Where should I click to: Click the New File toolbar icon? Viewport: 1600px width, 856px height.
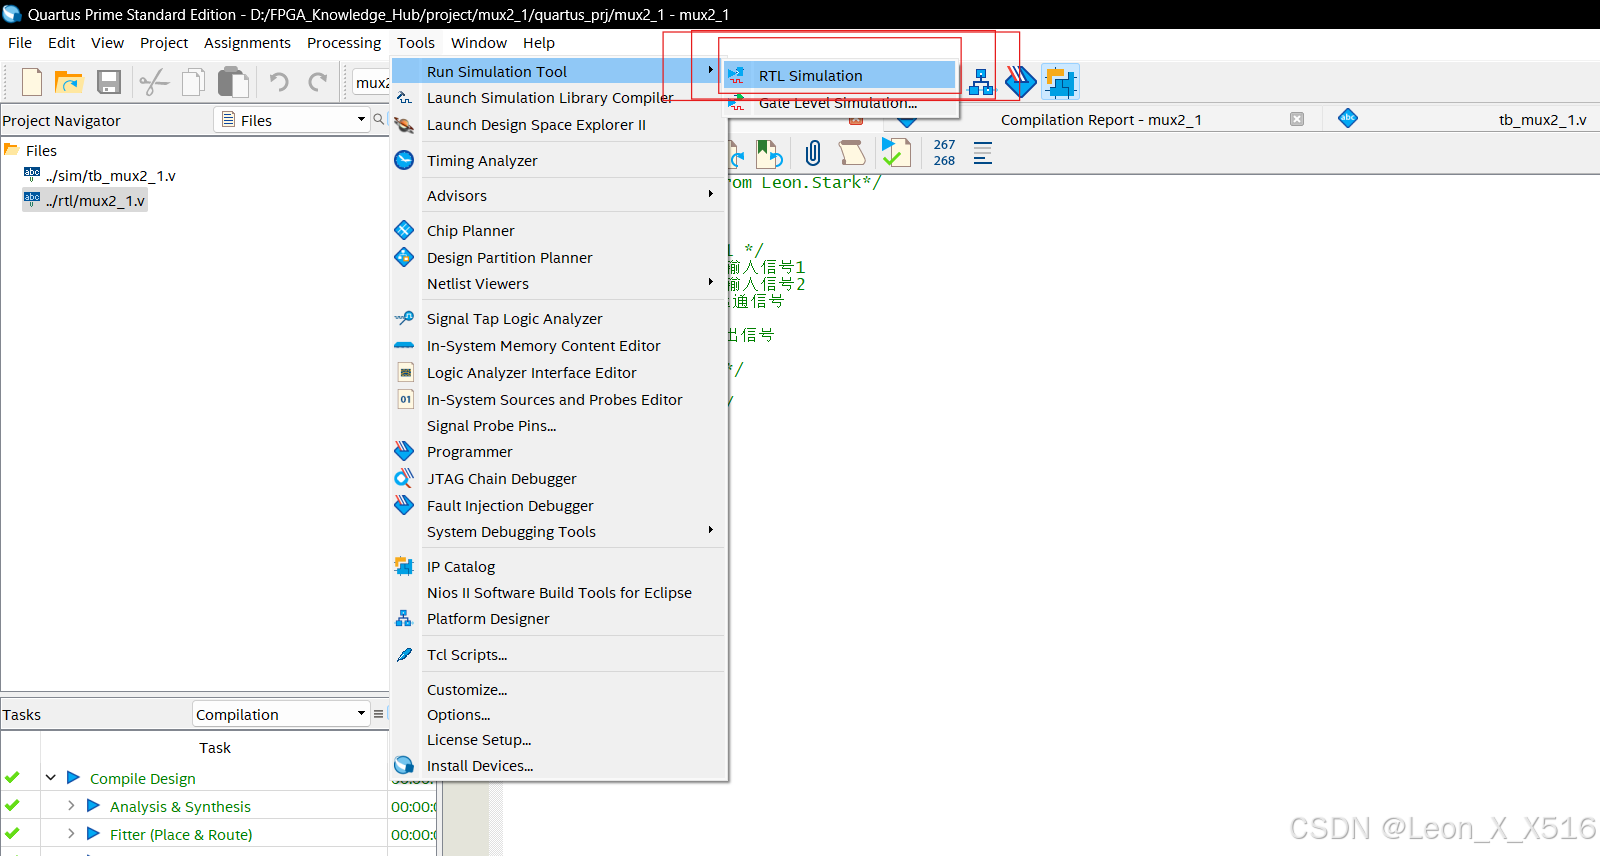pos(32,82)
